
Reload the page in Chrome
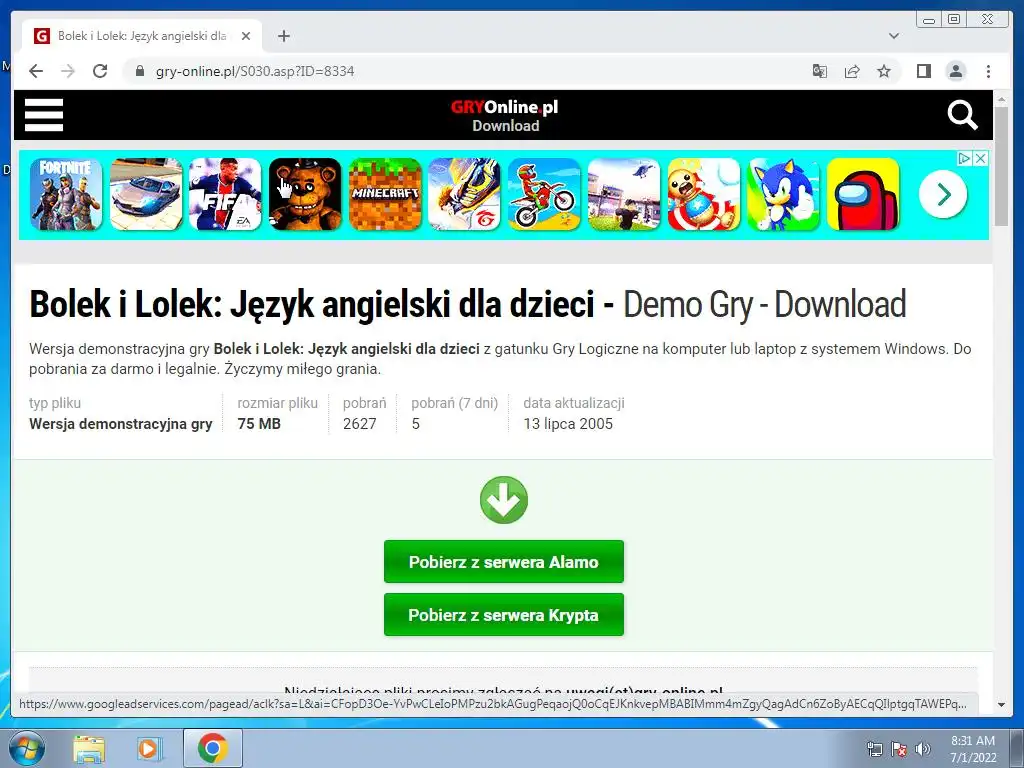100,71
